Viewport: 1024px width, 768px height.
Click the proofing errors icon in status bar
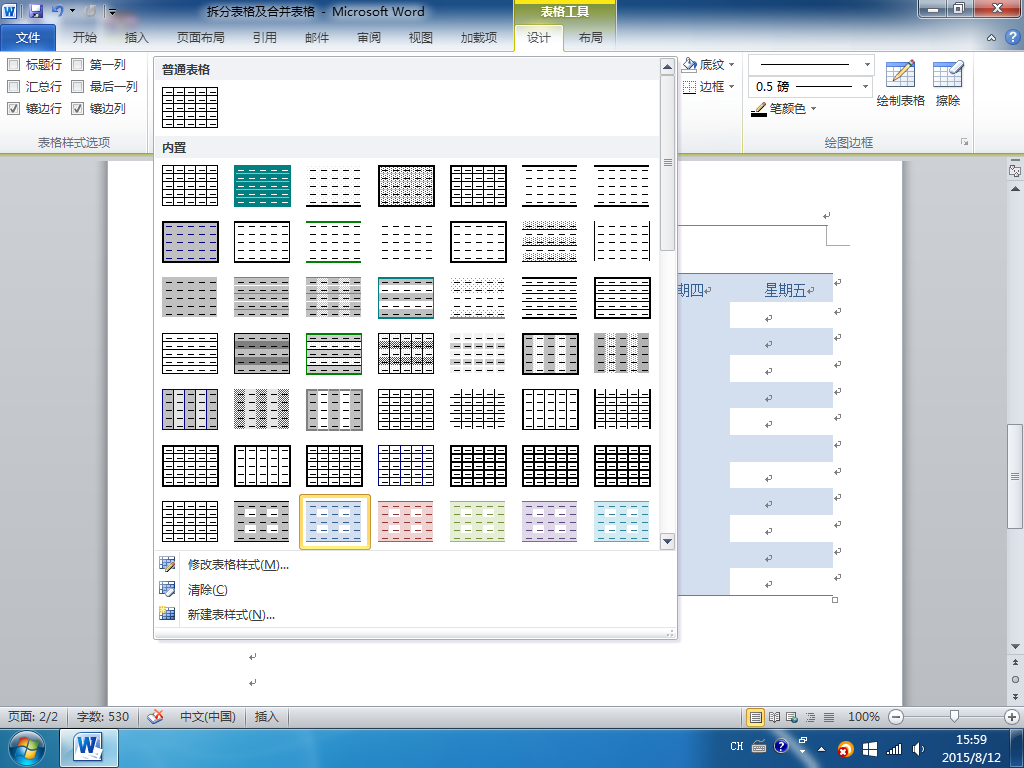(x=155, y=717)
